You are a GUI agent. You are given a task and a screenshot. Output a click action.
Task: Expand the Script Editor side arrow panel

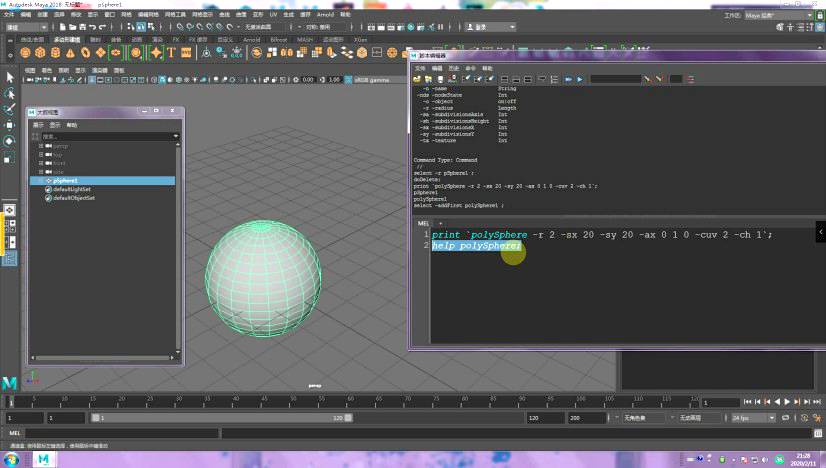820,231
